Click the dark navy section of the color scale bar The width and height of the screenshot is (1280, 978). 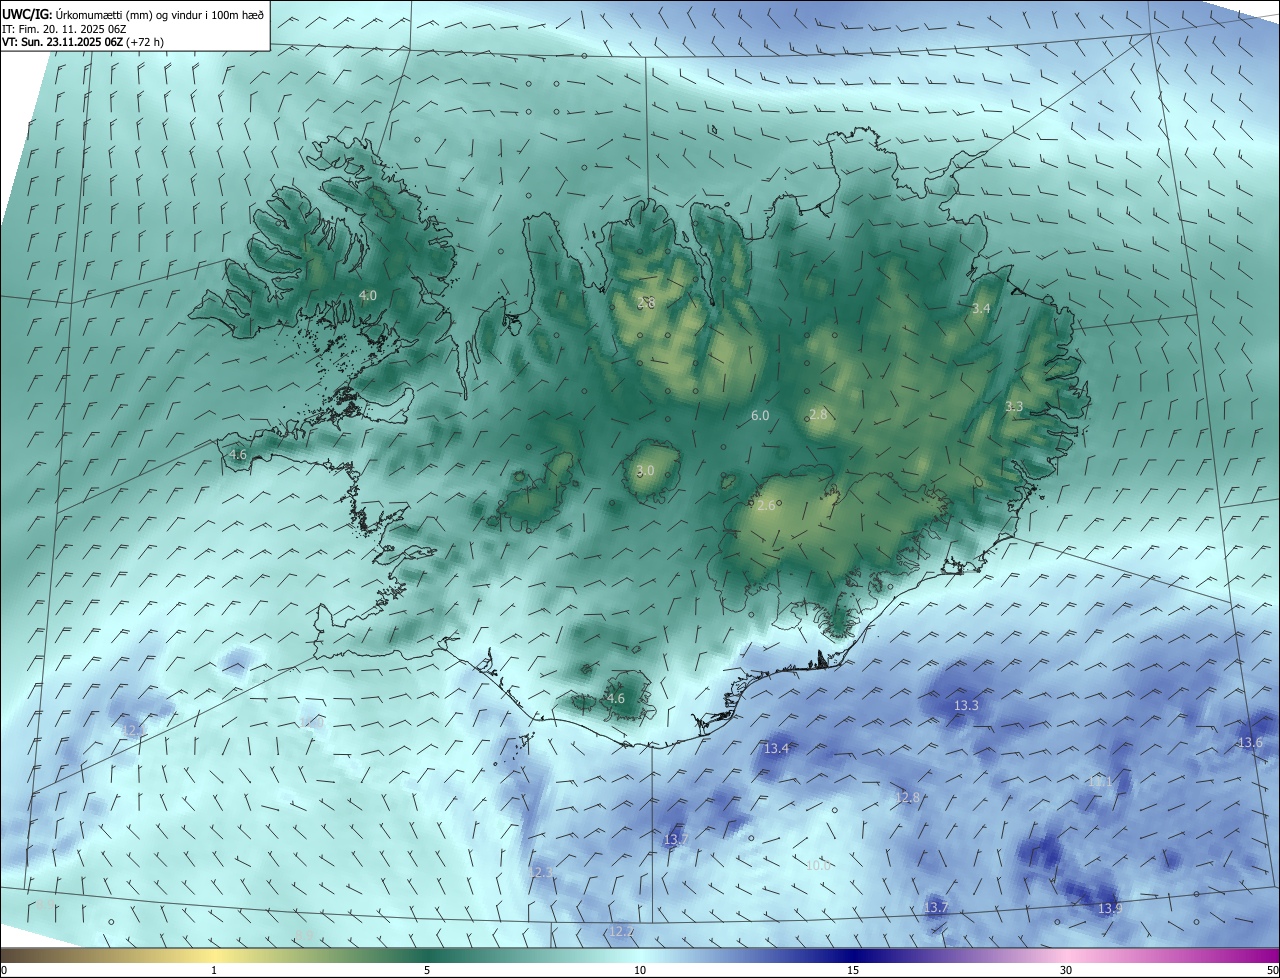coord(853,955)
